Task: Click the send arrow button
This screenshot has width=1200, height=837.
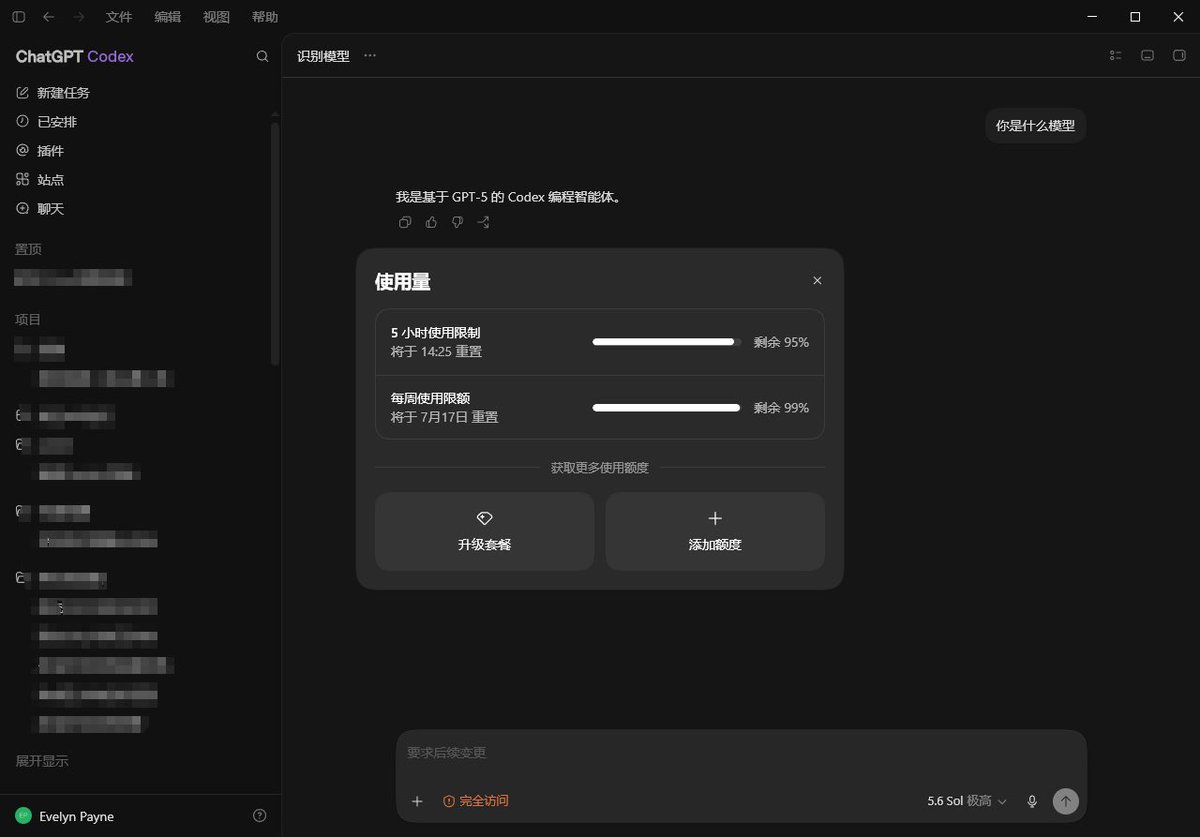Action: click(x=1066, y=801)
